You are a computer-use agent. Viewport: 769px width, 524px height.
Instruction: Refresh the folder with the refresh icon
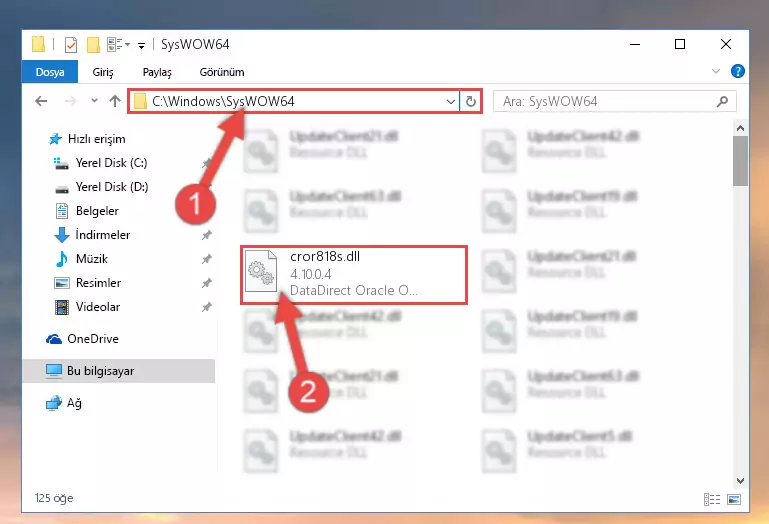pyautogui.click(x=470, y=102)
